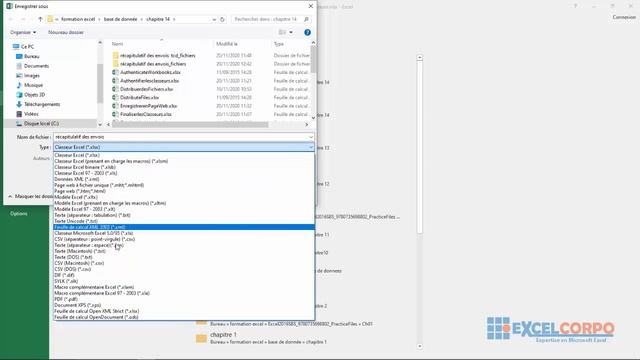Screen dimensions: 640x360
Task: Click the view mode icon in toolbar
Action: point(282,32)
